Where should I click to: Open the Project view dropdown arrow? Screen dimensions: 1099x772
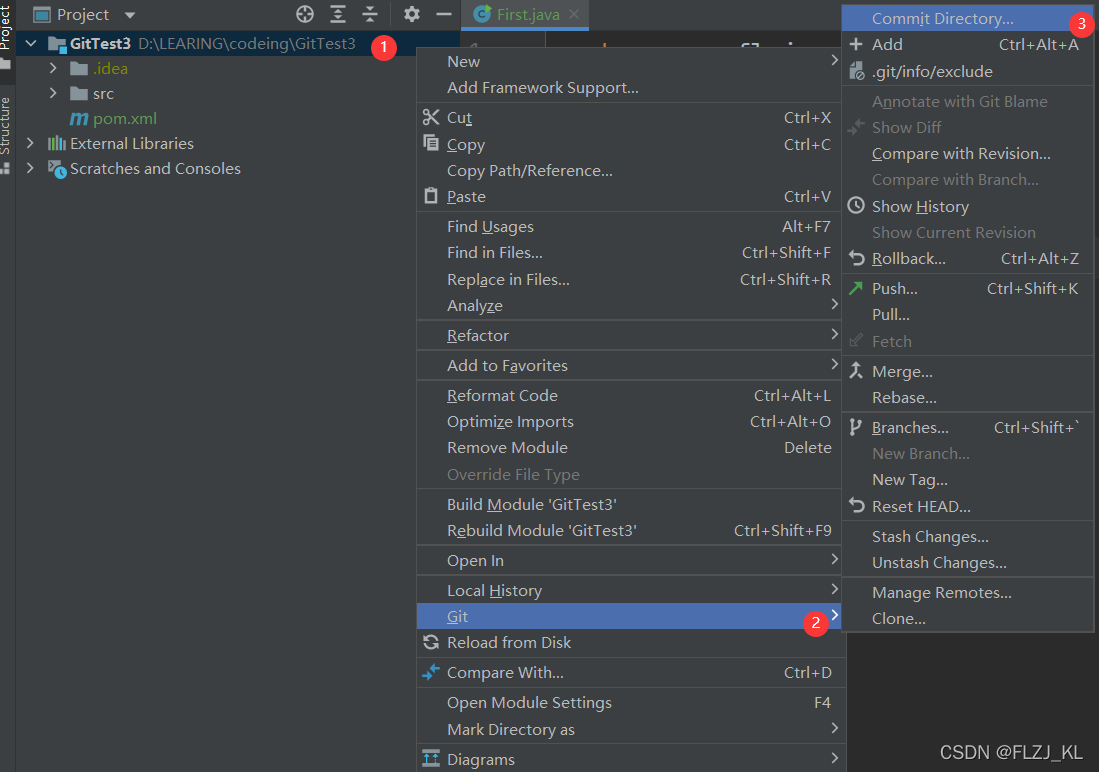[130, 15]
